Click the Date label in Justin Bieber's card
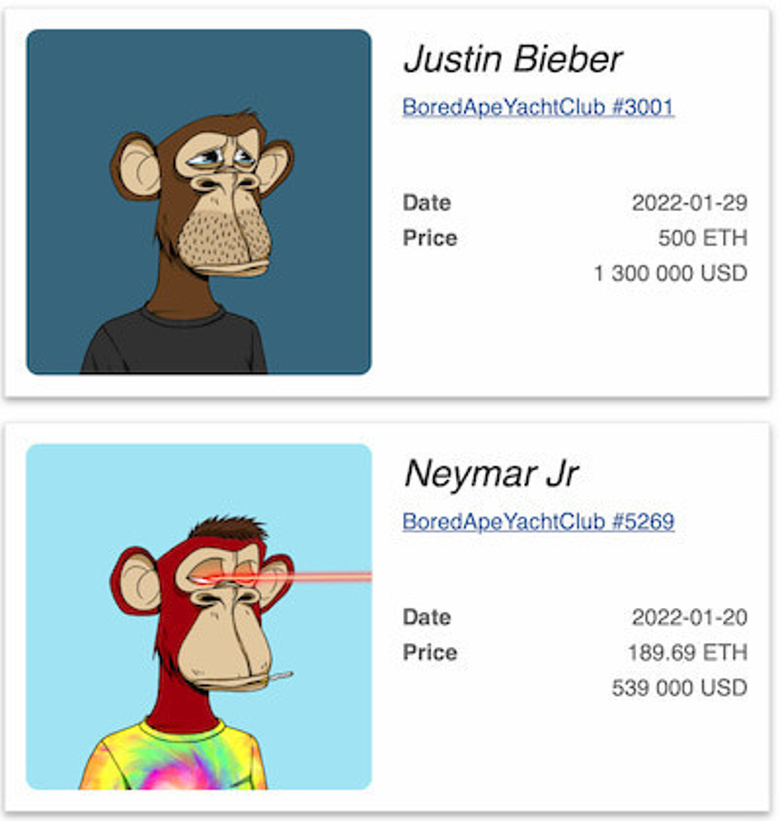Viewport: 780px width, 821px height. [426, 203]
